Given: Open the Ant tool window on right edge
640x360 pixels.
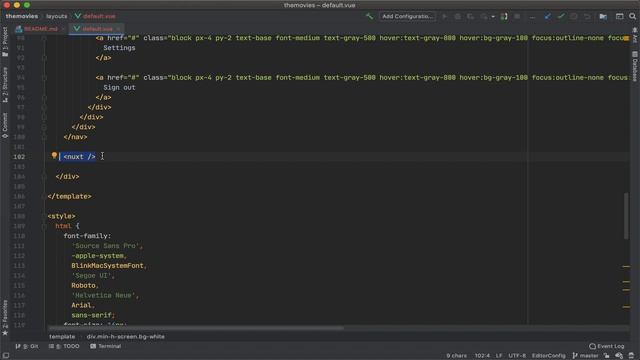Looking at the screenshot, I should click(635, 35).
